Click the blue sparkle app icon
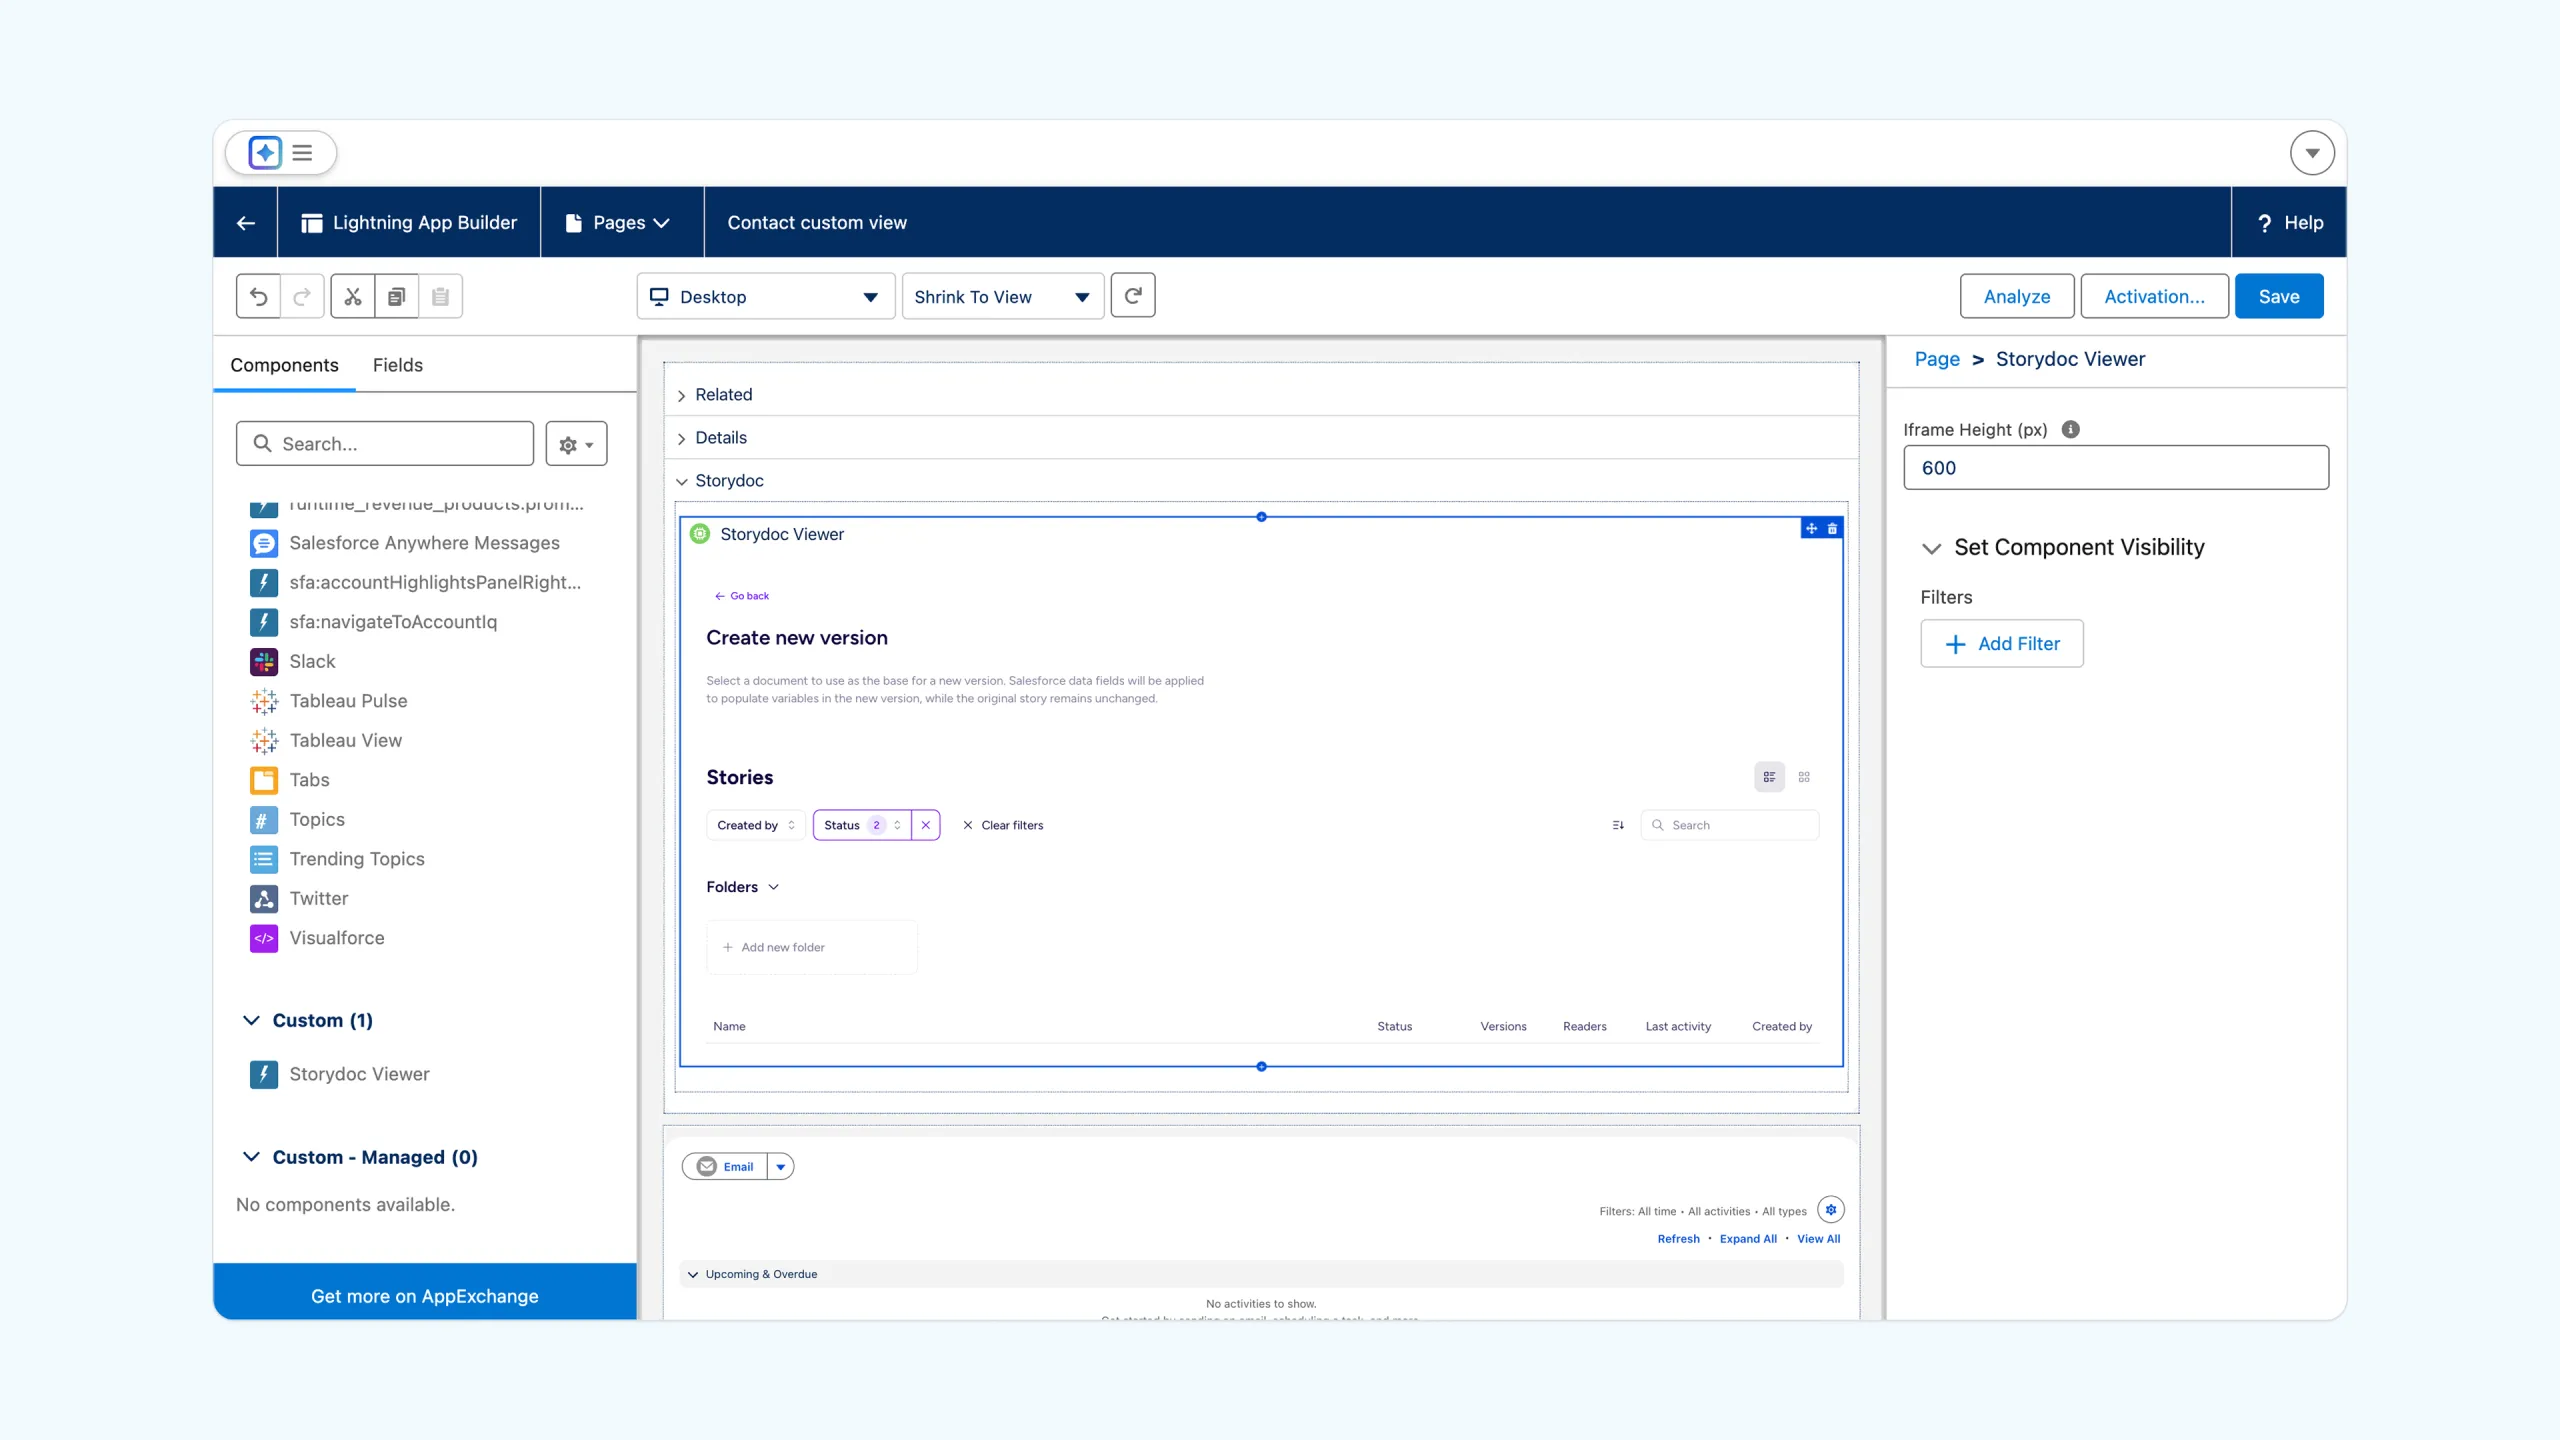2560x1440 pixels. coord(265,153)
